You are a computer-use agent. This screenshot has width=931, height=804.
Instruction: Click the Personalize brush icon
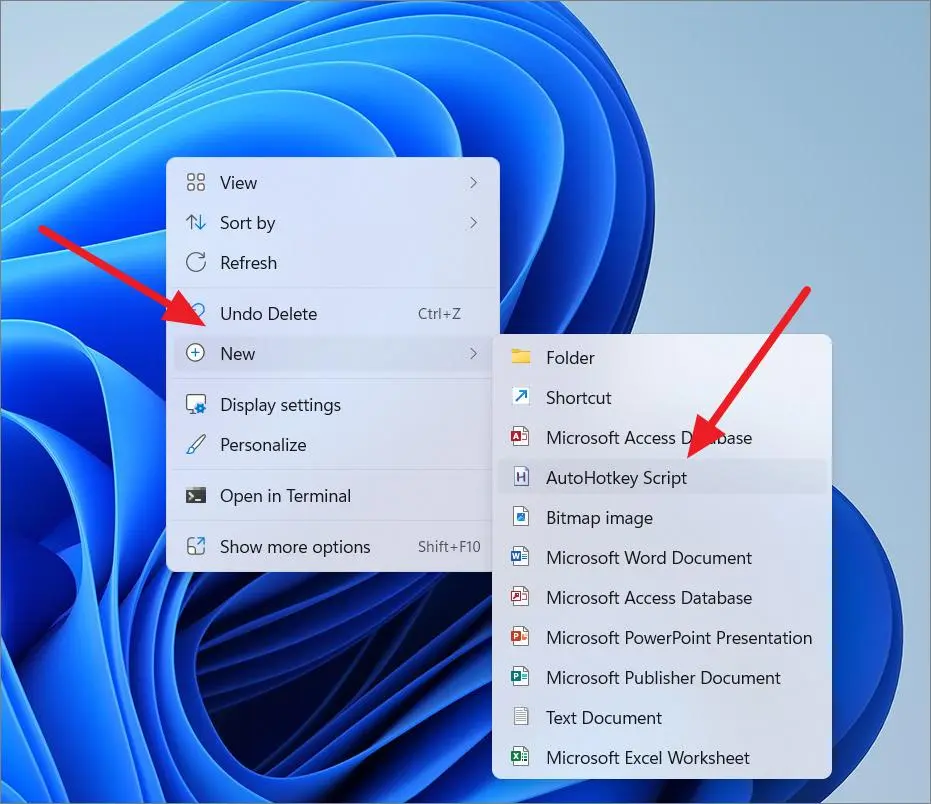(196, 444)
